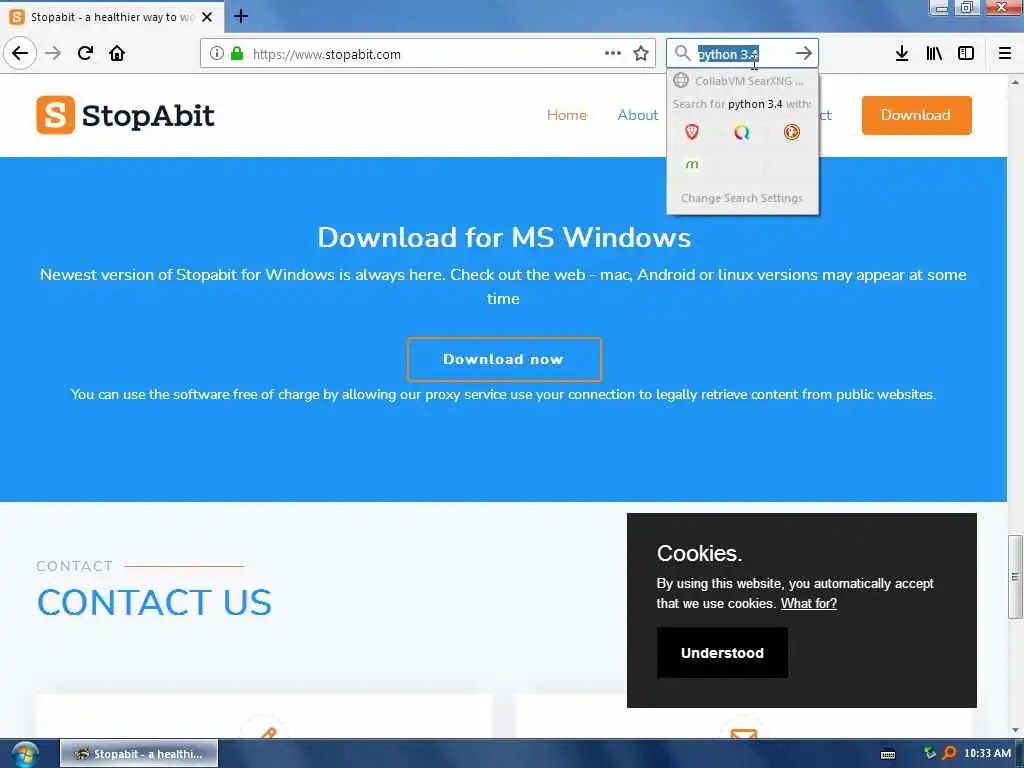1024x768 pixels.
Task: Search with the green 'm' engine icon
Action: point(692,164)
